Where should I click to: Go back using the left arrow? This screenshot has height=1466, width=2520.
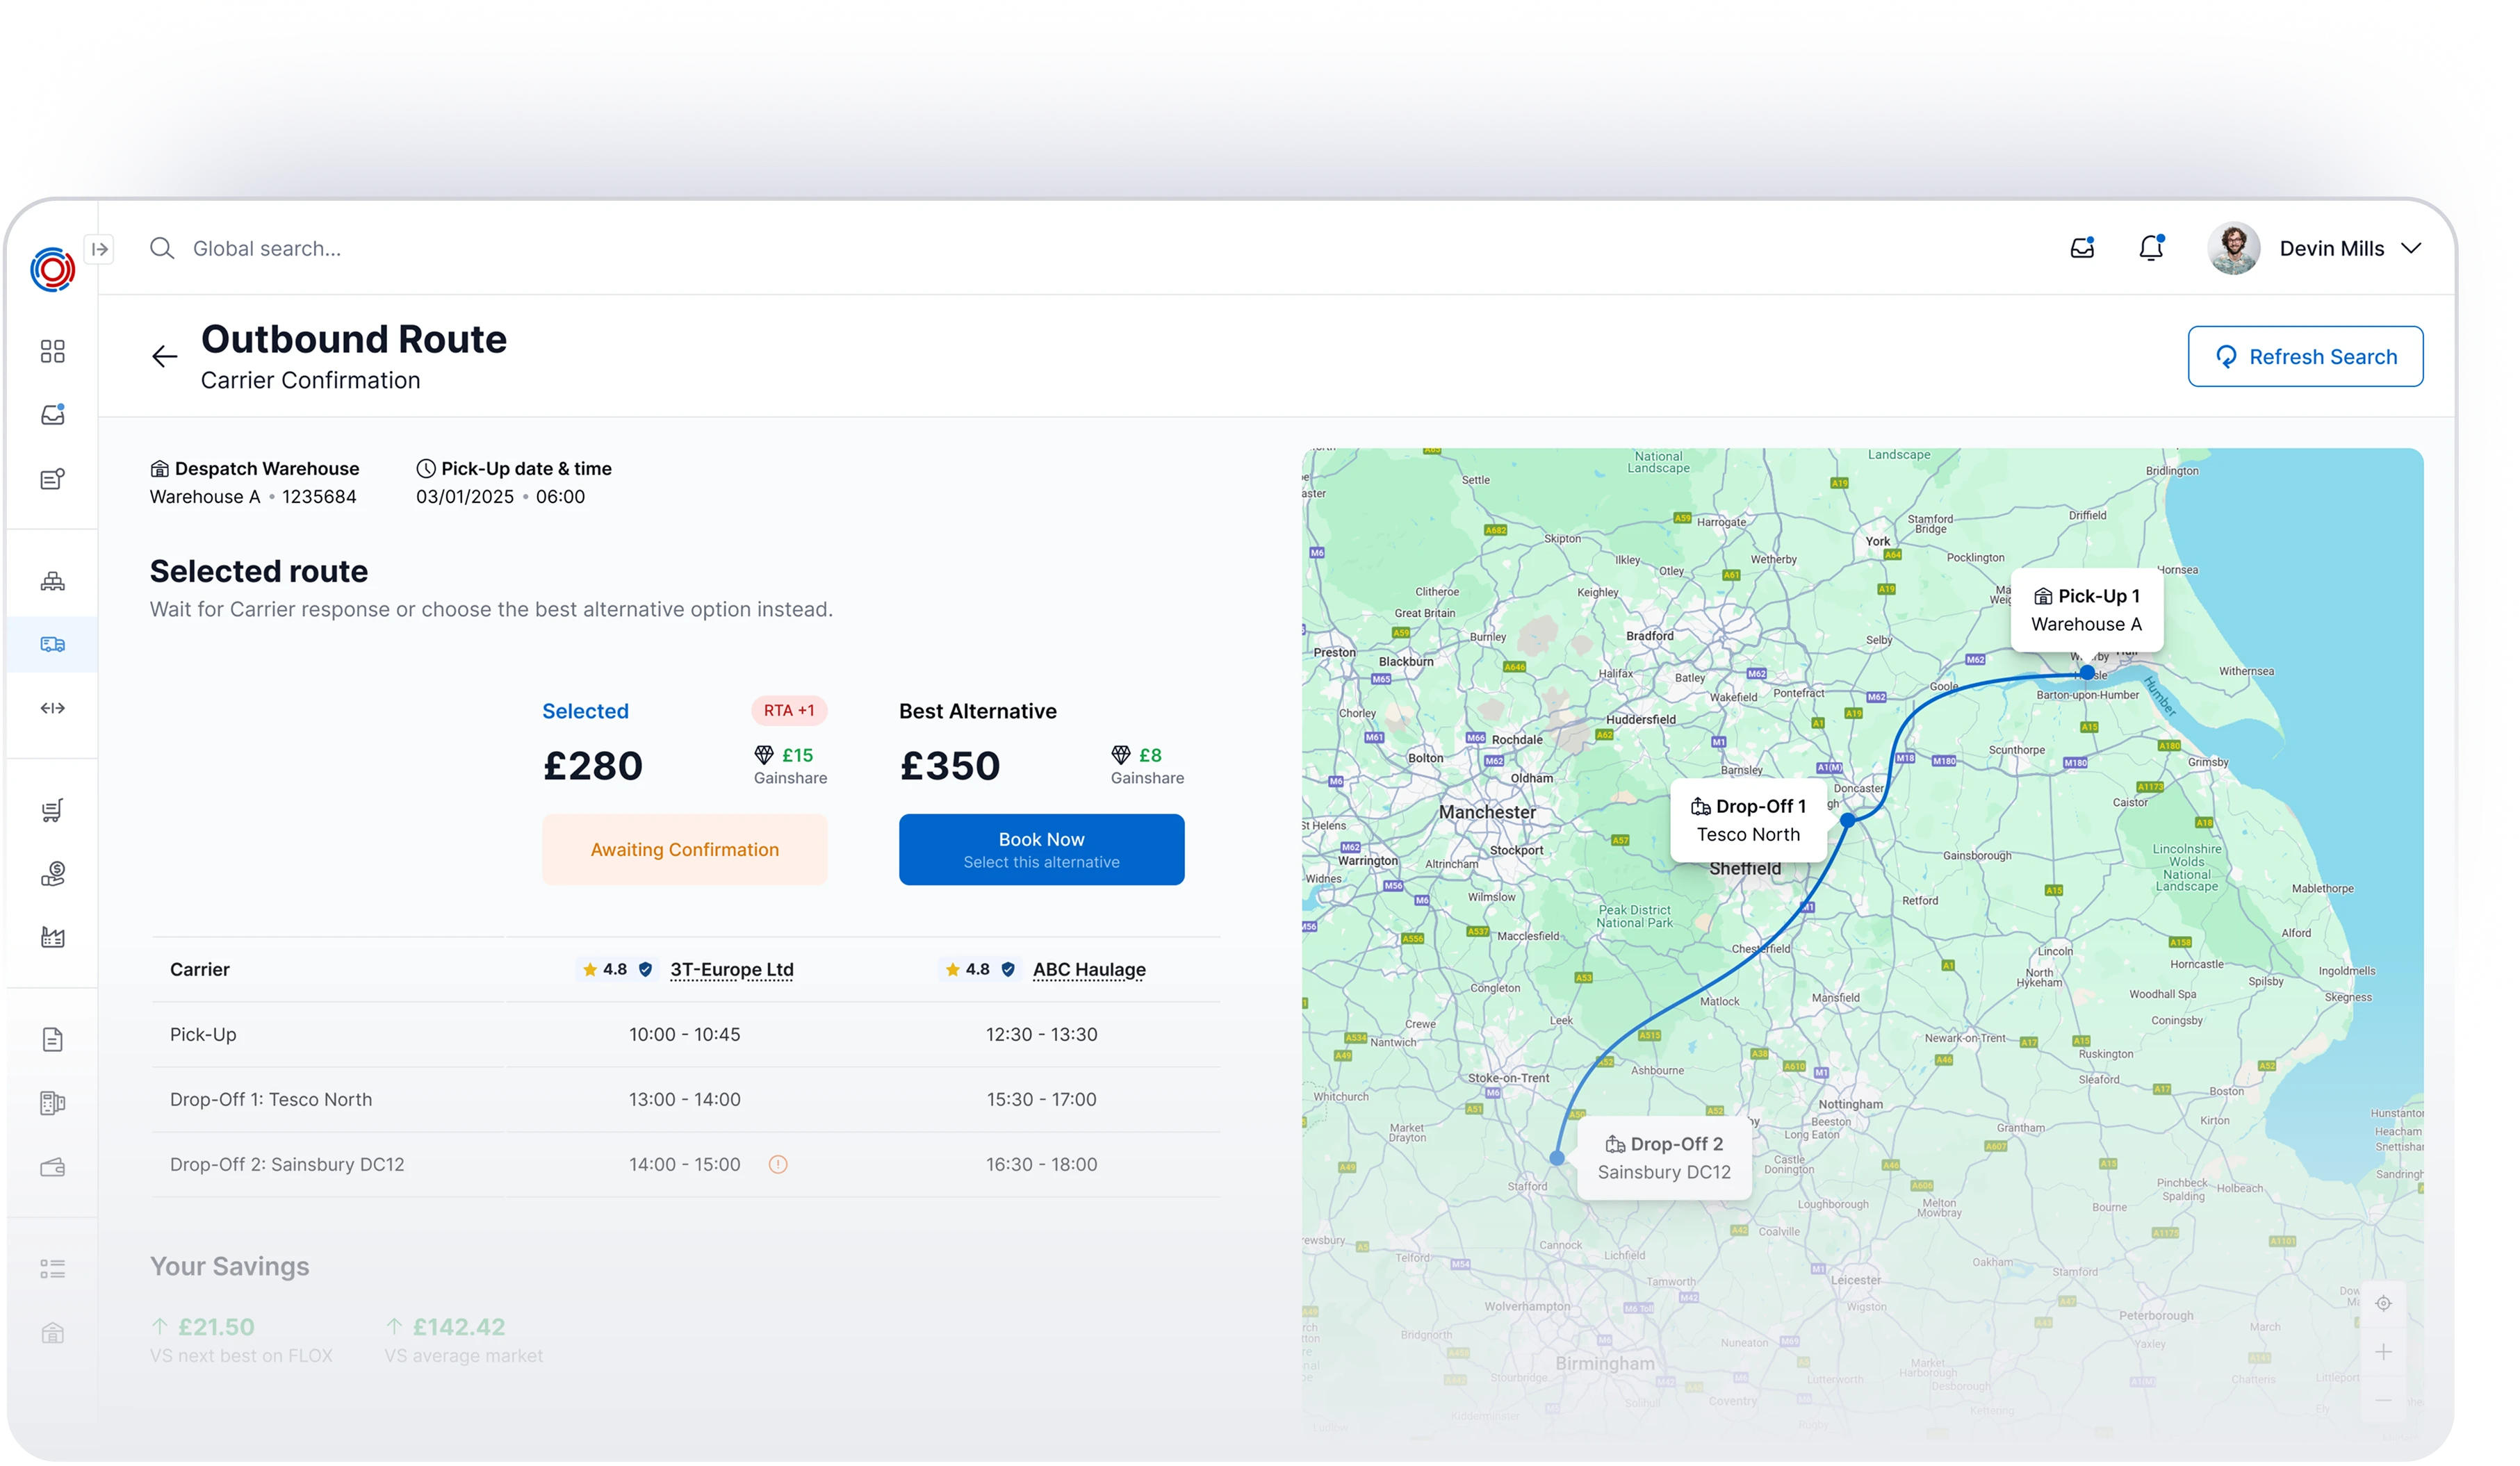[x=164, y=356]
